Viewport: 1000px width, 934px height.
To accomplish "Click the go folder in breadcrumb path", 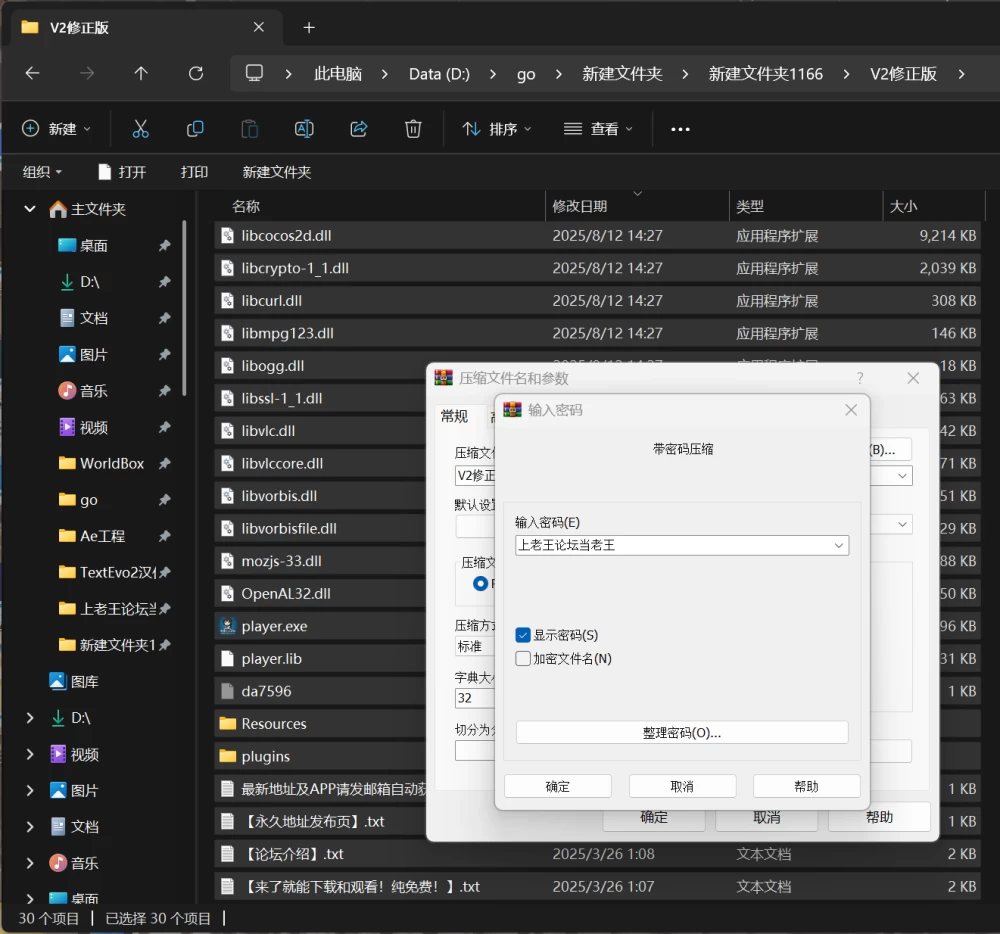I will [526, 74].
